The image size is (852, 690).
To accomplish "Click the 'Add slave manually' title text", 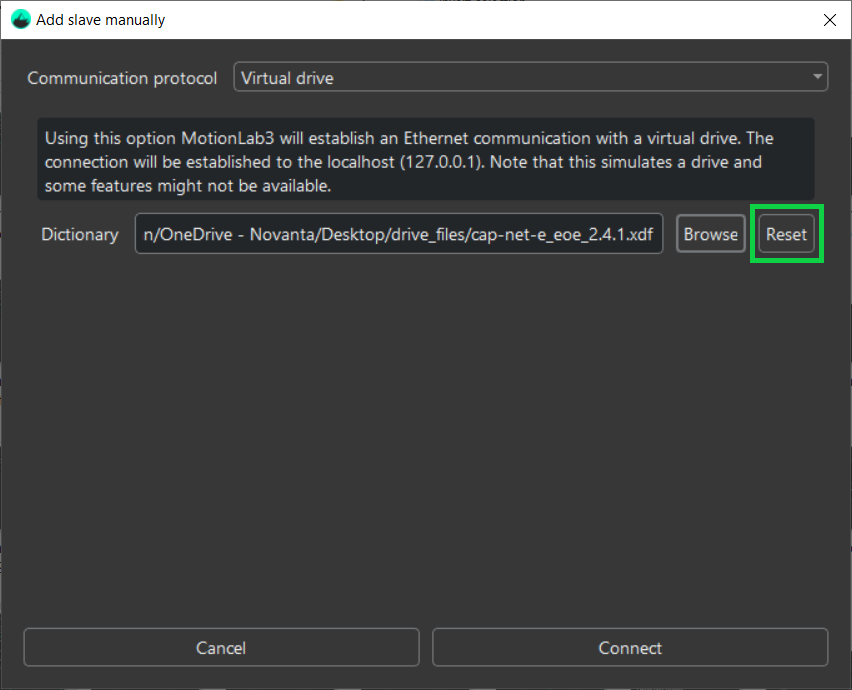I will tap(101, 20).
